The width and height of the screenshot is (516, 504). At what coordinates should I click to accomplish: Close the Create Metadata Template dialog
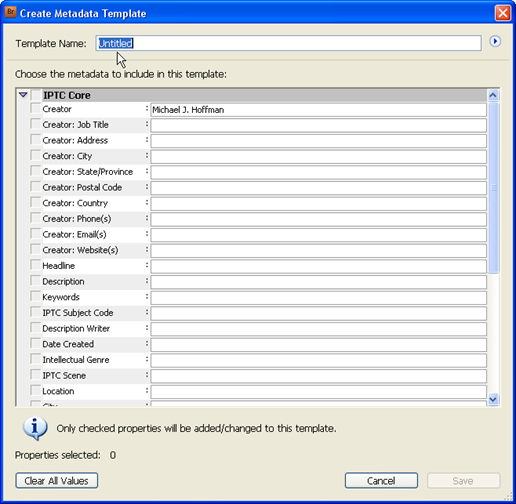click(x=503, y=13)
